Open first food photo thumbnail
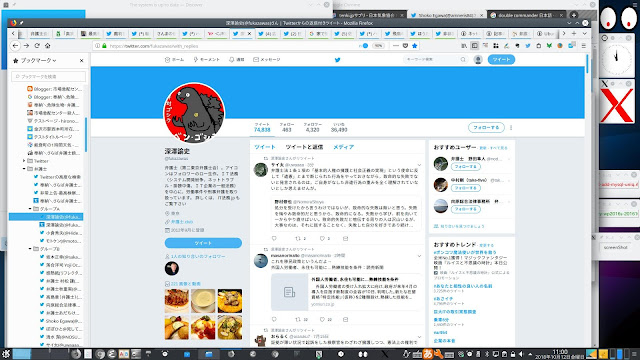This screenshot has width=640, height=360. (177, 301)
